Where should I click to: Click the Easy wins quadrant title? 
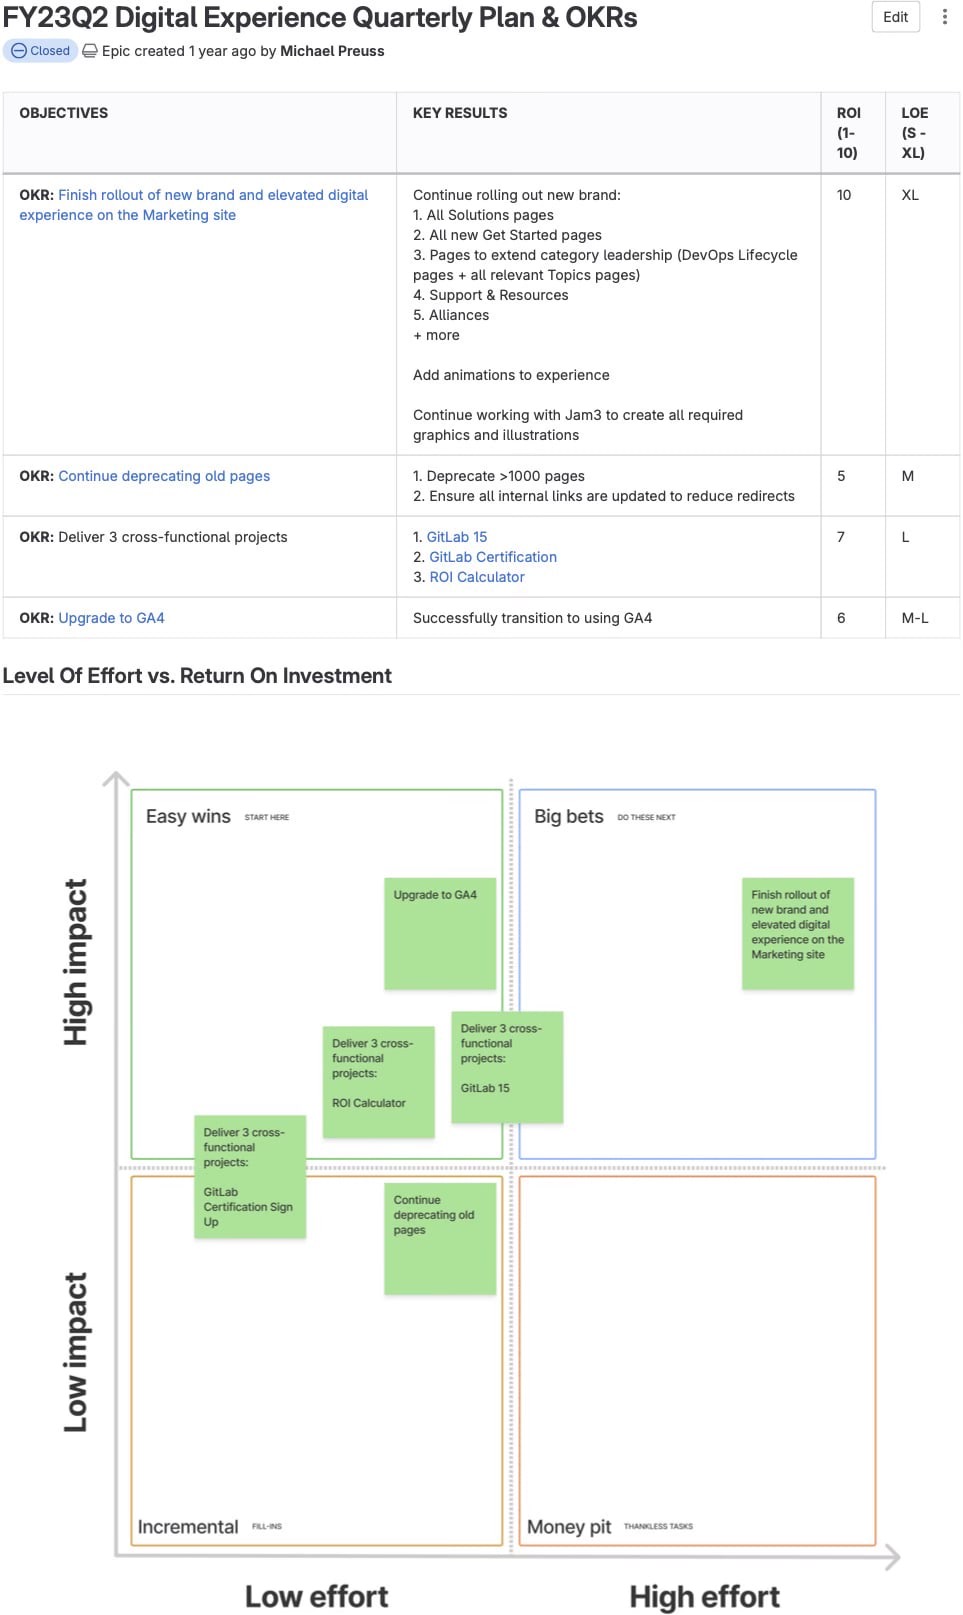(x=188, y=817)
